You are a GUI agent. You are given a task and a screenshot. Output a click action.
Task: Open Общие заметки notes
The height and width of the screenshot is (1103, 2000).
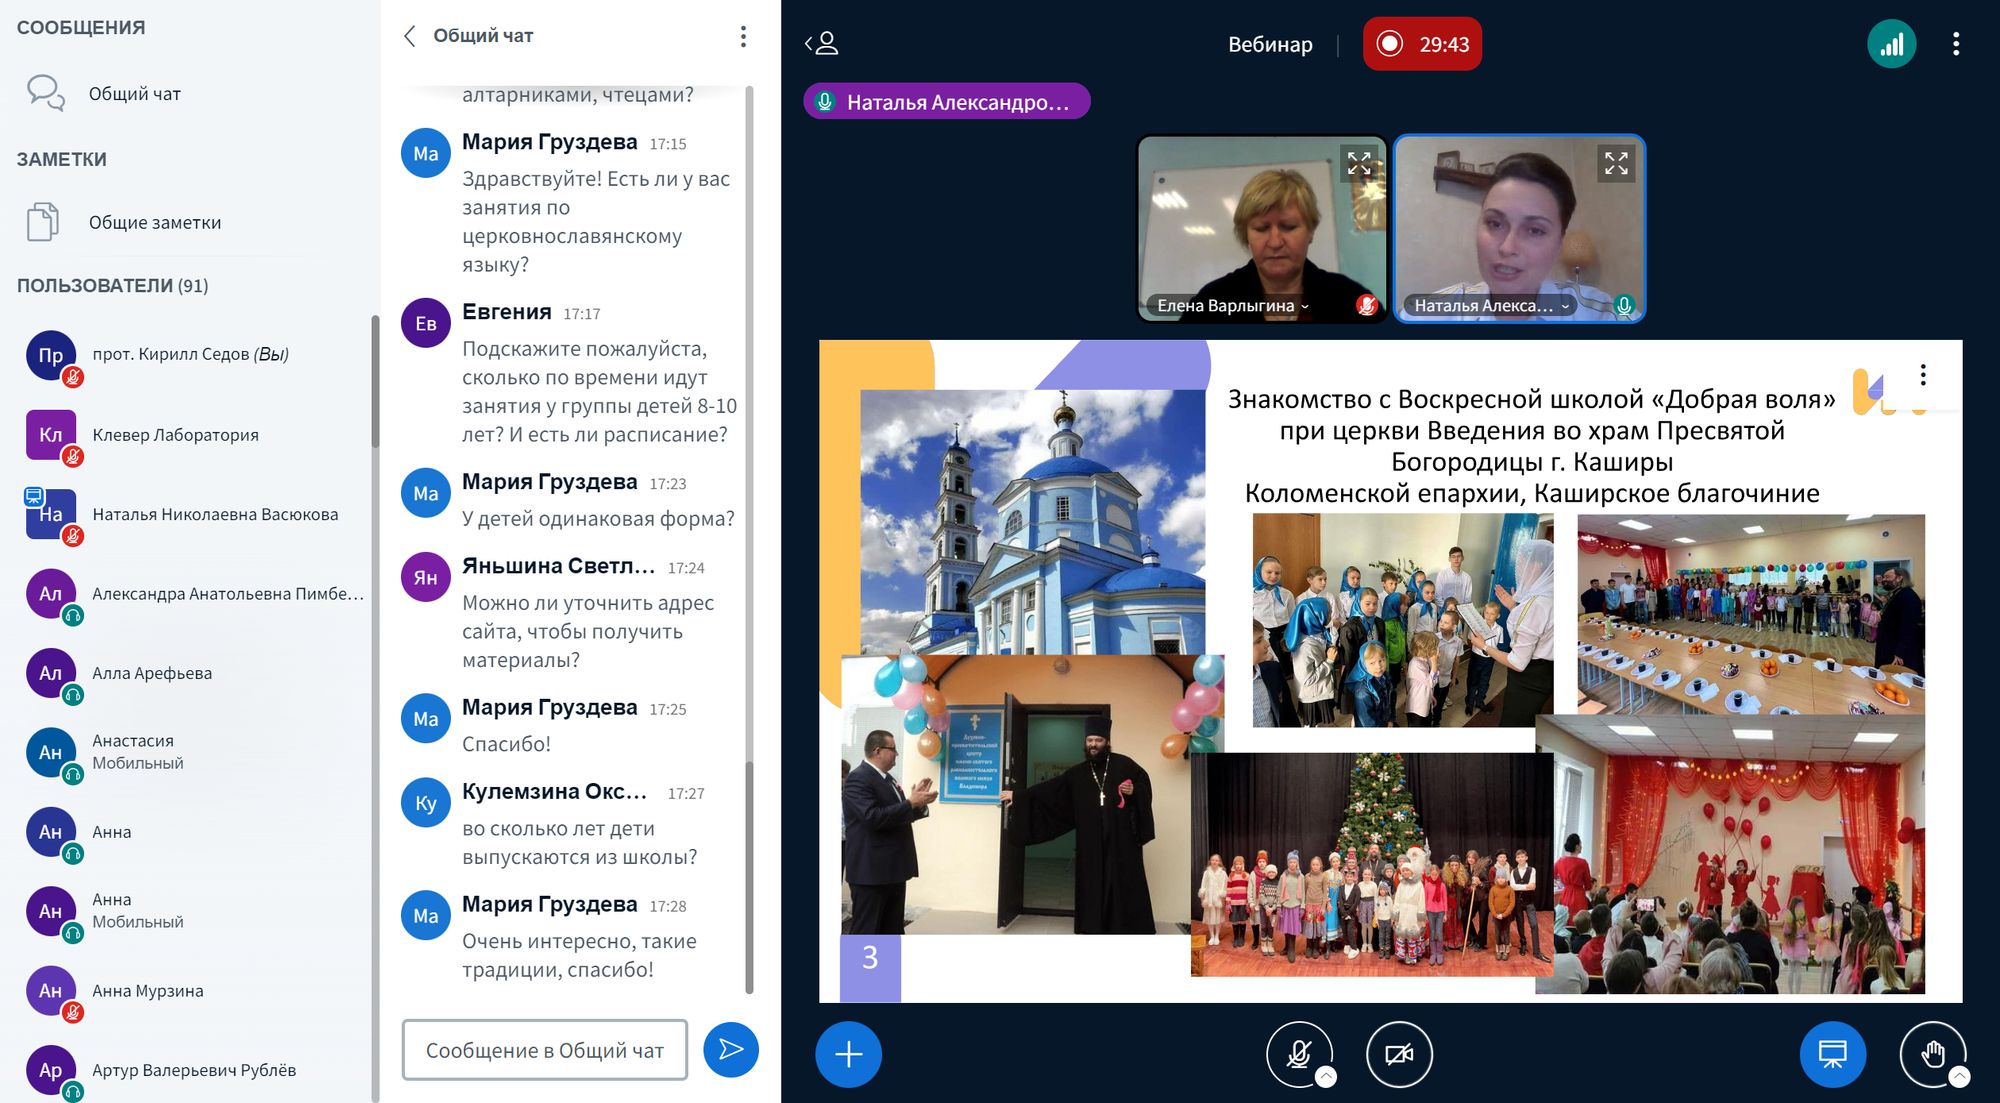pyautogui.click(x=154, y=223)
